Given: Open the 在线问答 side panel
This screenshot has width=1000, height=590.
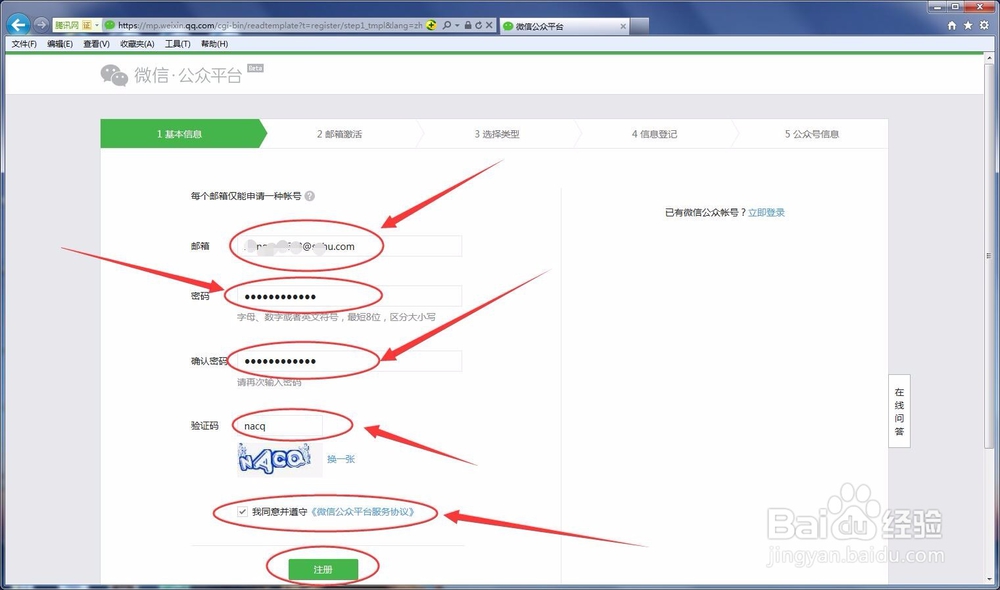Looking at the screenshot, I should (899, 411).
